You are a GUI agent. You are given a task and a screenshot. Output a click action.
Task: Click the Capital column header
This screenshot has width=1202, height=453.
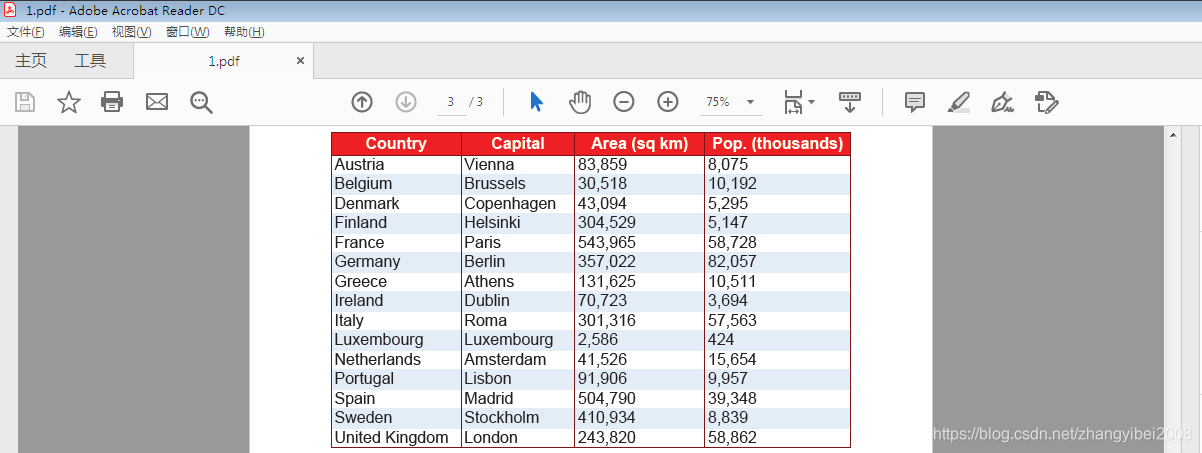[x=518, y=144]
